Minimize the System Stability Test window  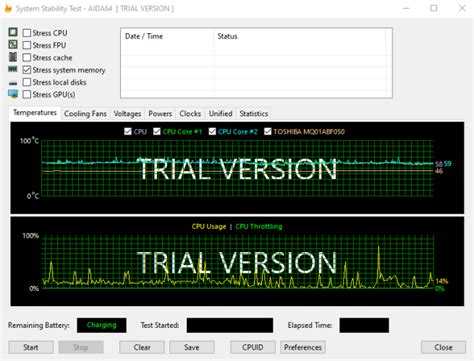coord(406,8)
